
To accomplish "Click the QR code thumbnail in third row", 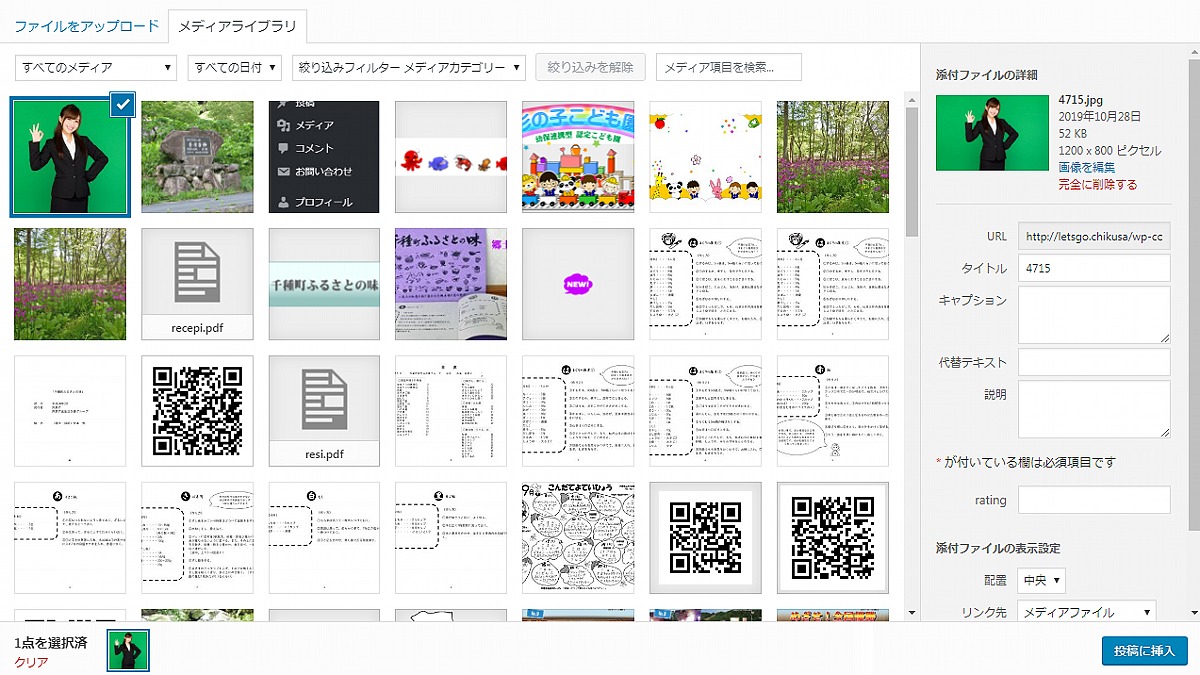I will click(197, 410).
